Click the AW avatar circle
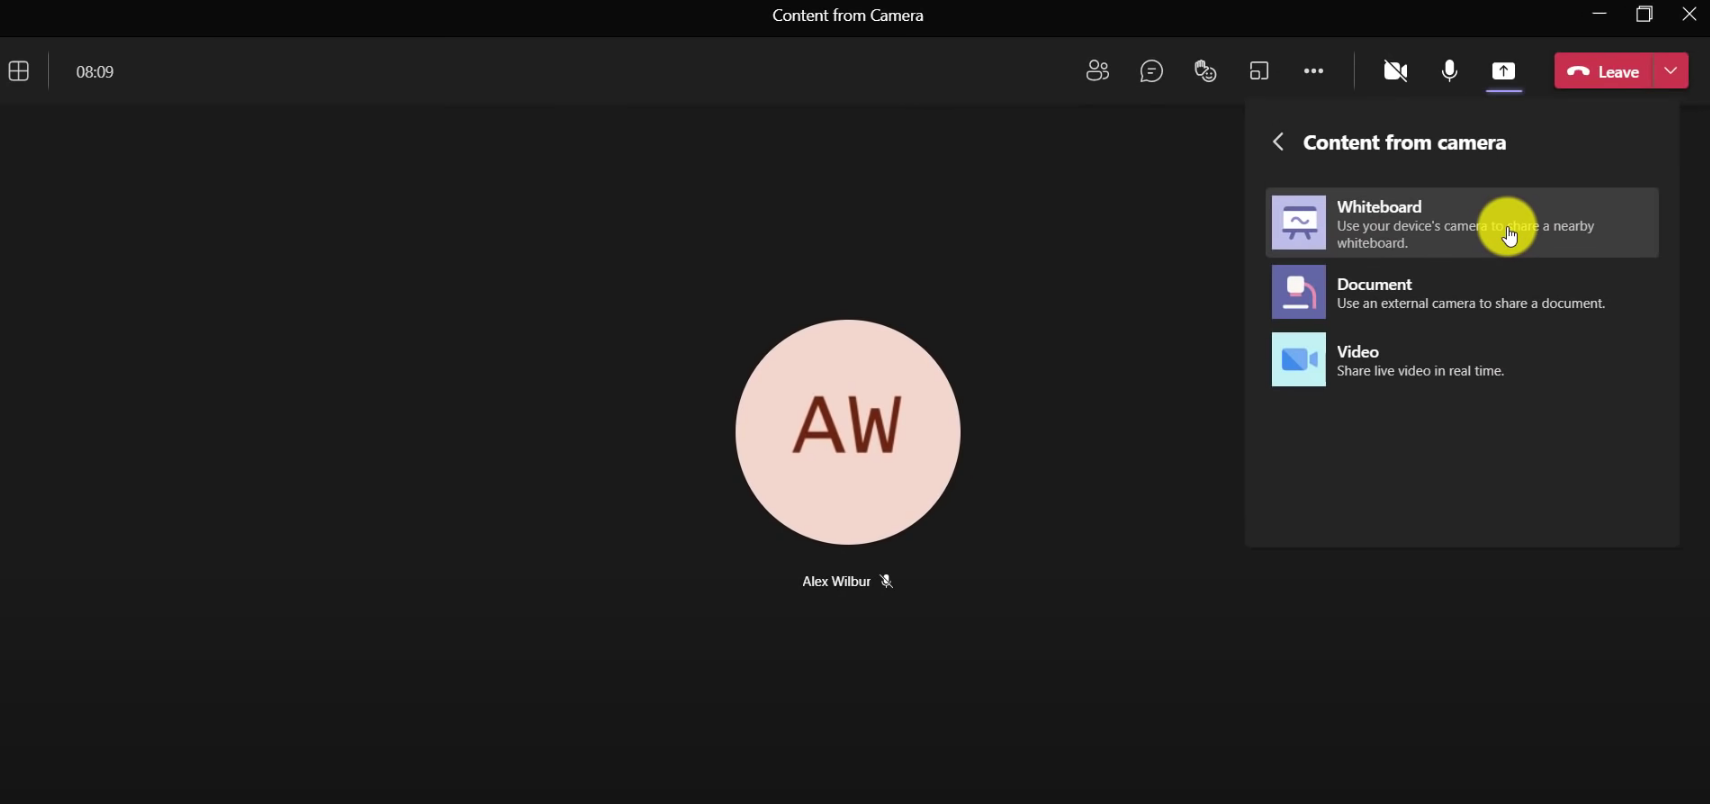Screen dimensions: 1710x804 click(x=848, y=432)
